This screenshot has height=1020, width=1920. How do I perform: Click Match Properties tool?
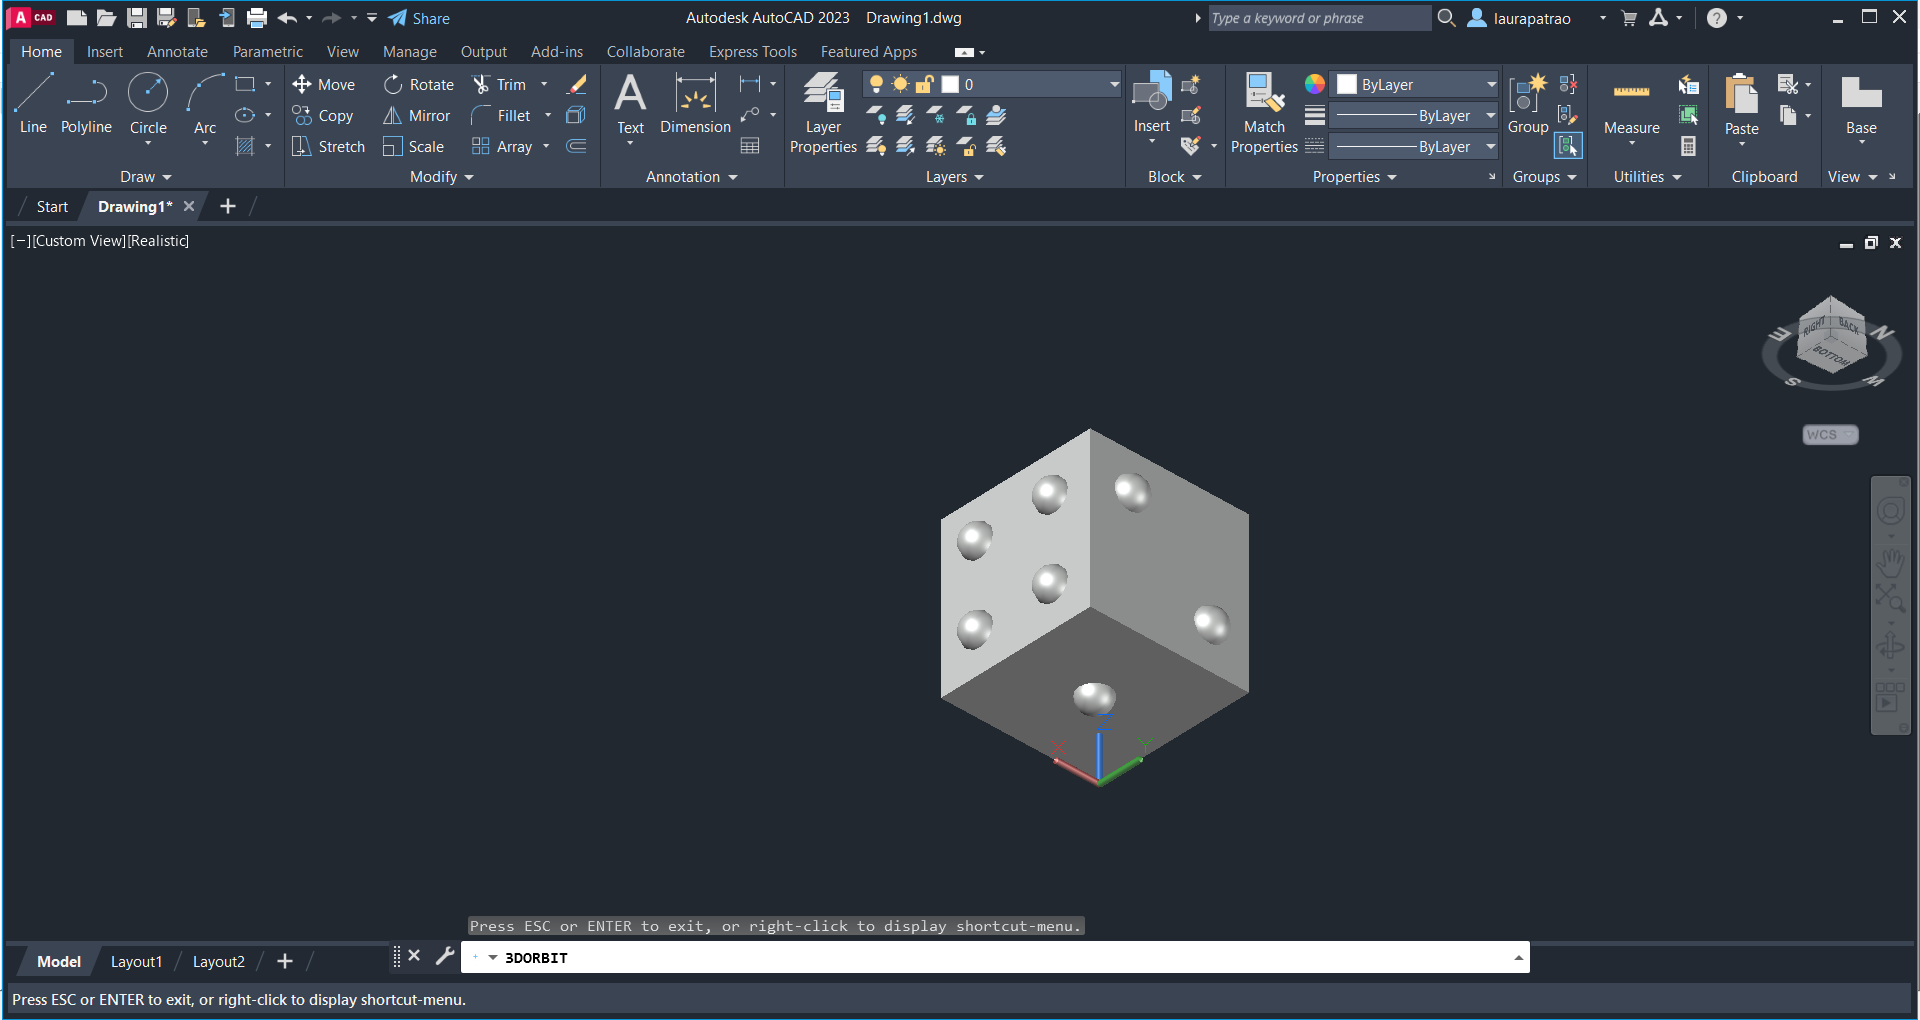coord(1264,113)
